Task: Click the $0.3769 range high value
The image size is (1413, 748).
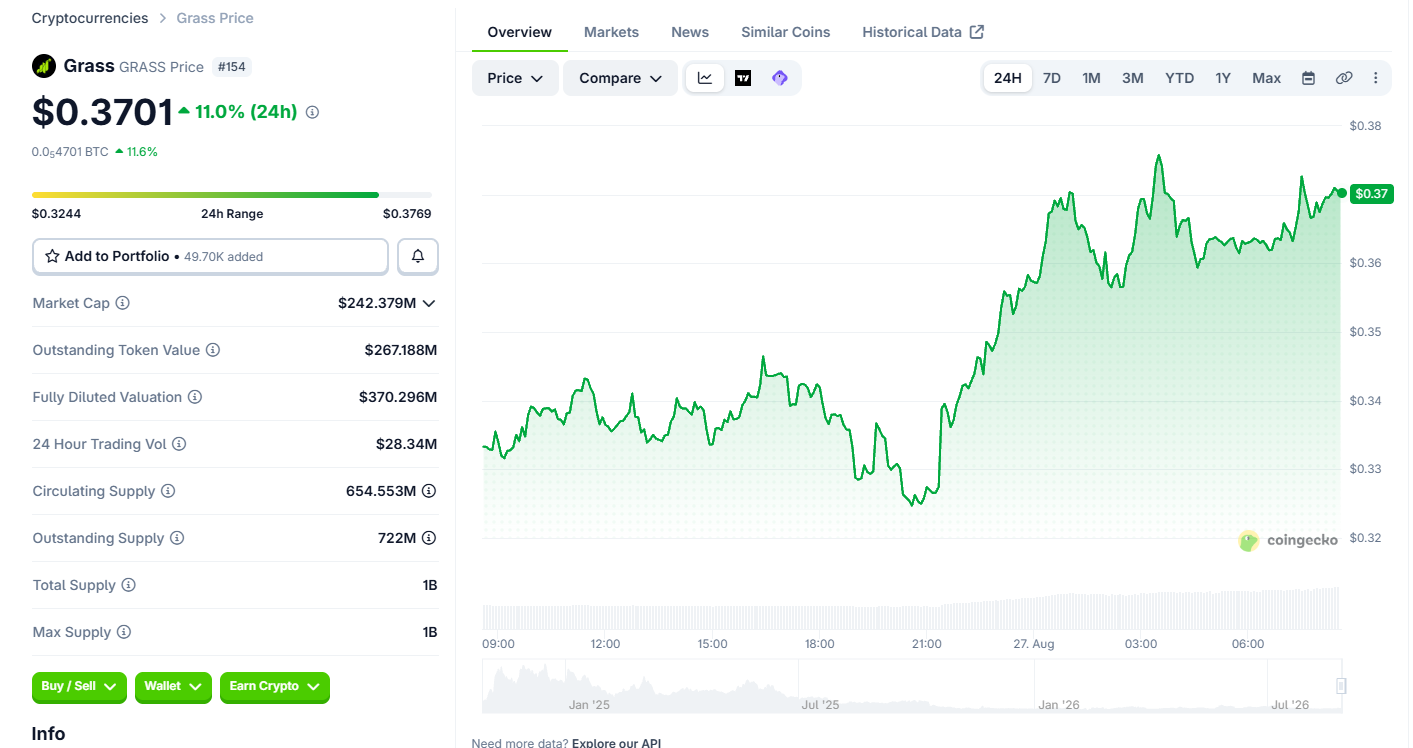Action: [407, 214]
